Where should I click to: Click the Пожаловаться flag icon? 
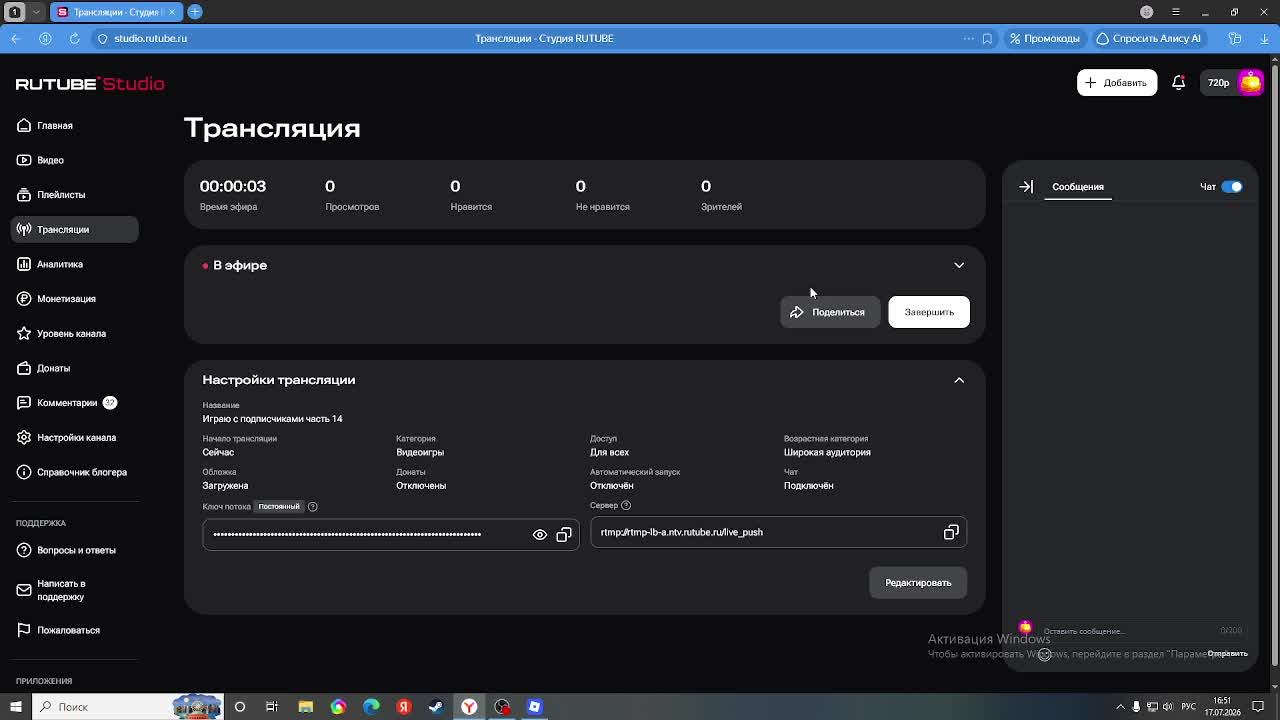[x=24, y=630]
